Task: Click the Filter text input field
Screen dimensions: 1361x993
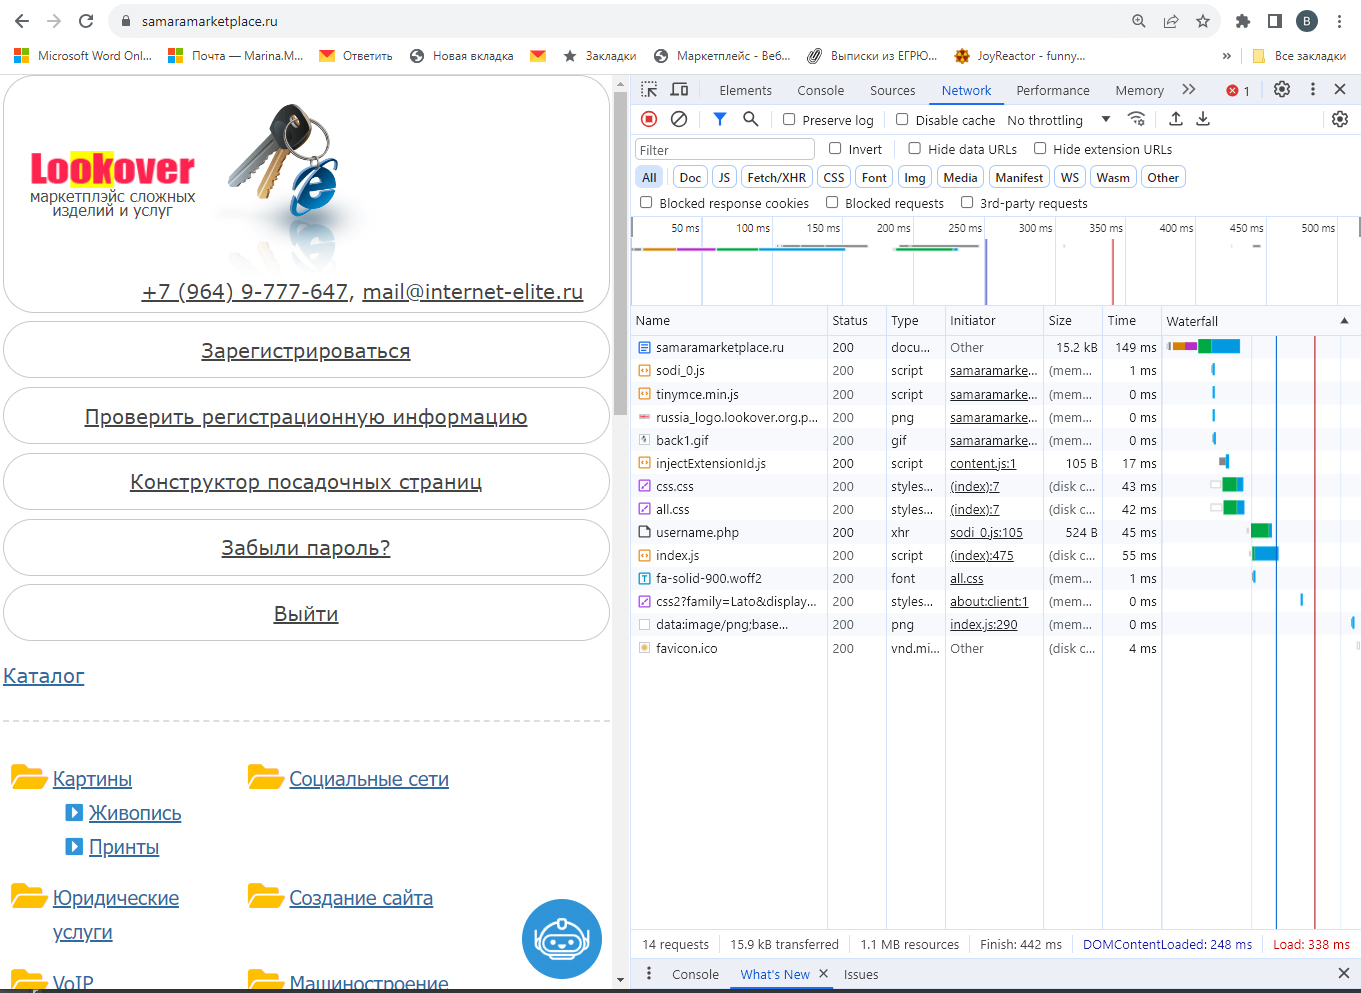Action: [x=725, y=150]
